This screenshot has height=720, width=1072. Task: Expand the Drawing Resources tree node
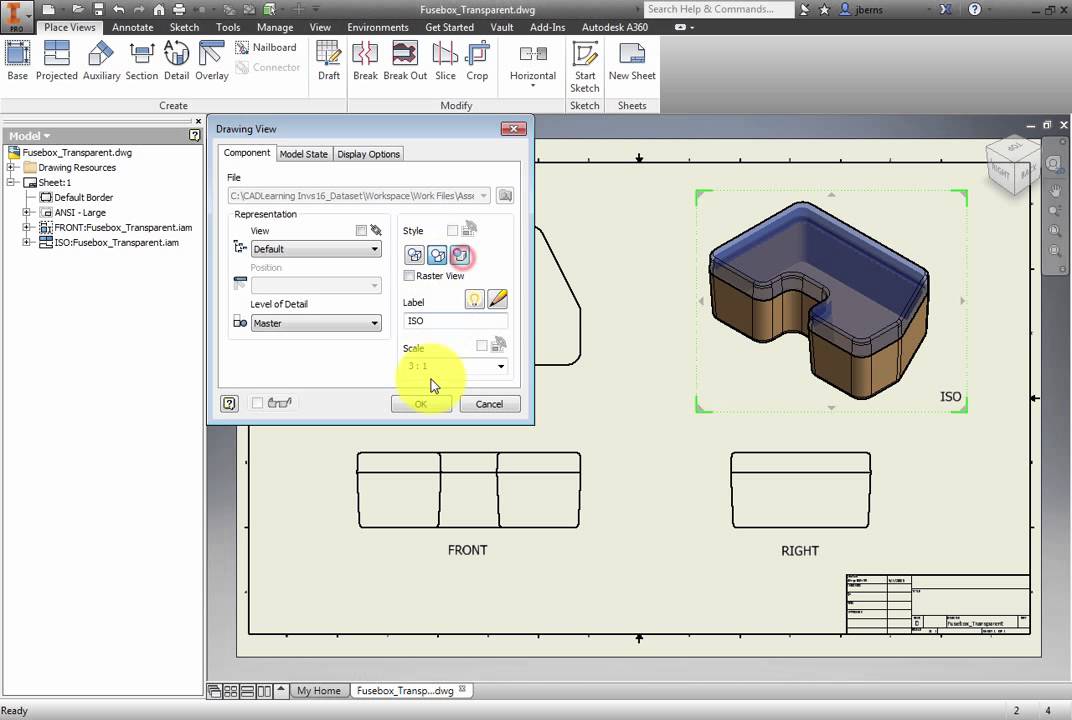11,168
